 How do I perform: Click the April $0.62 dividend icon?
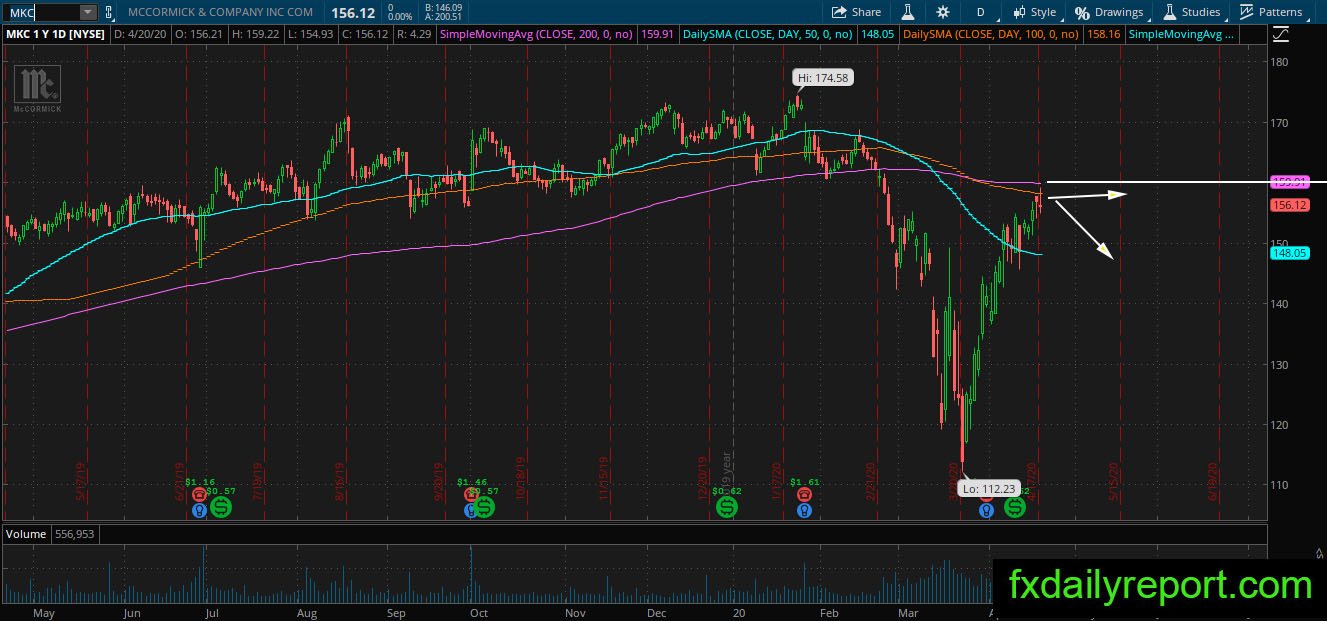click(1015, 507)
